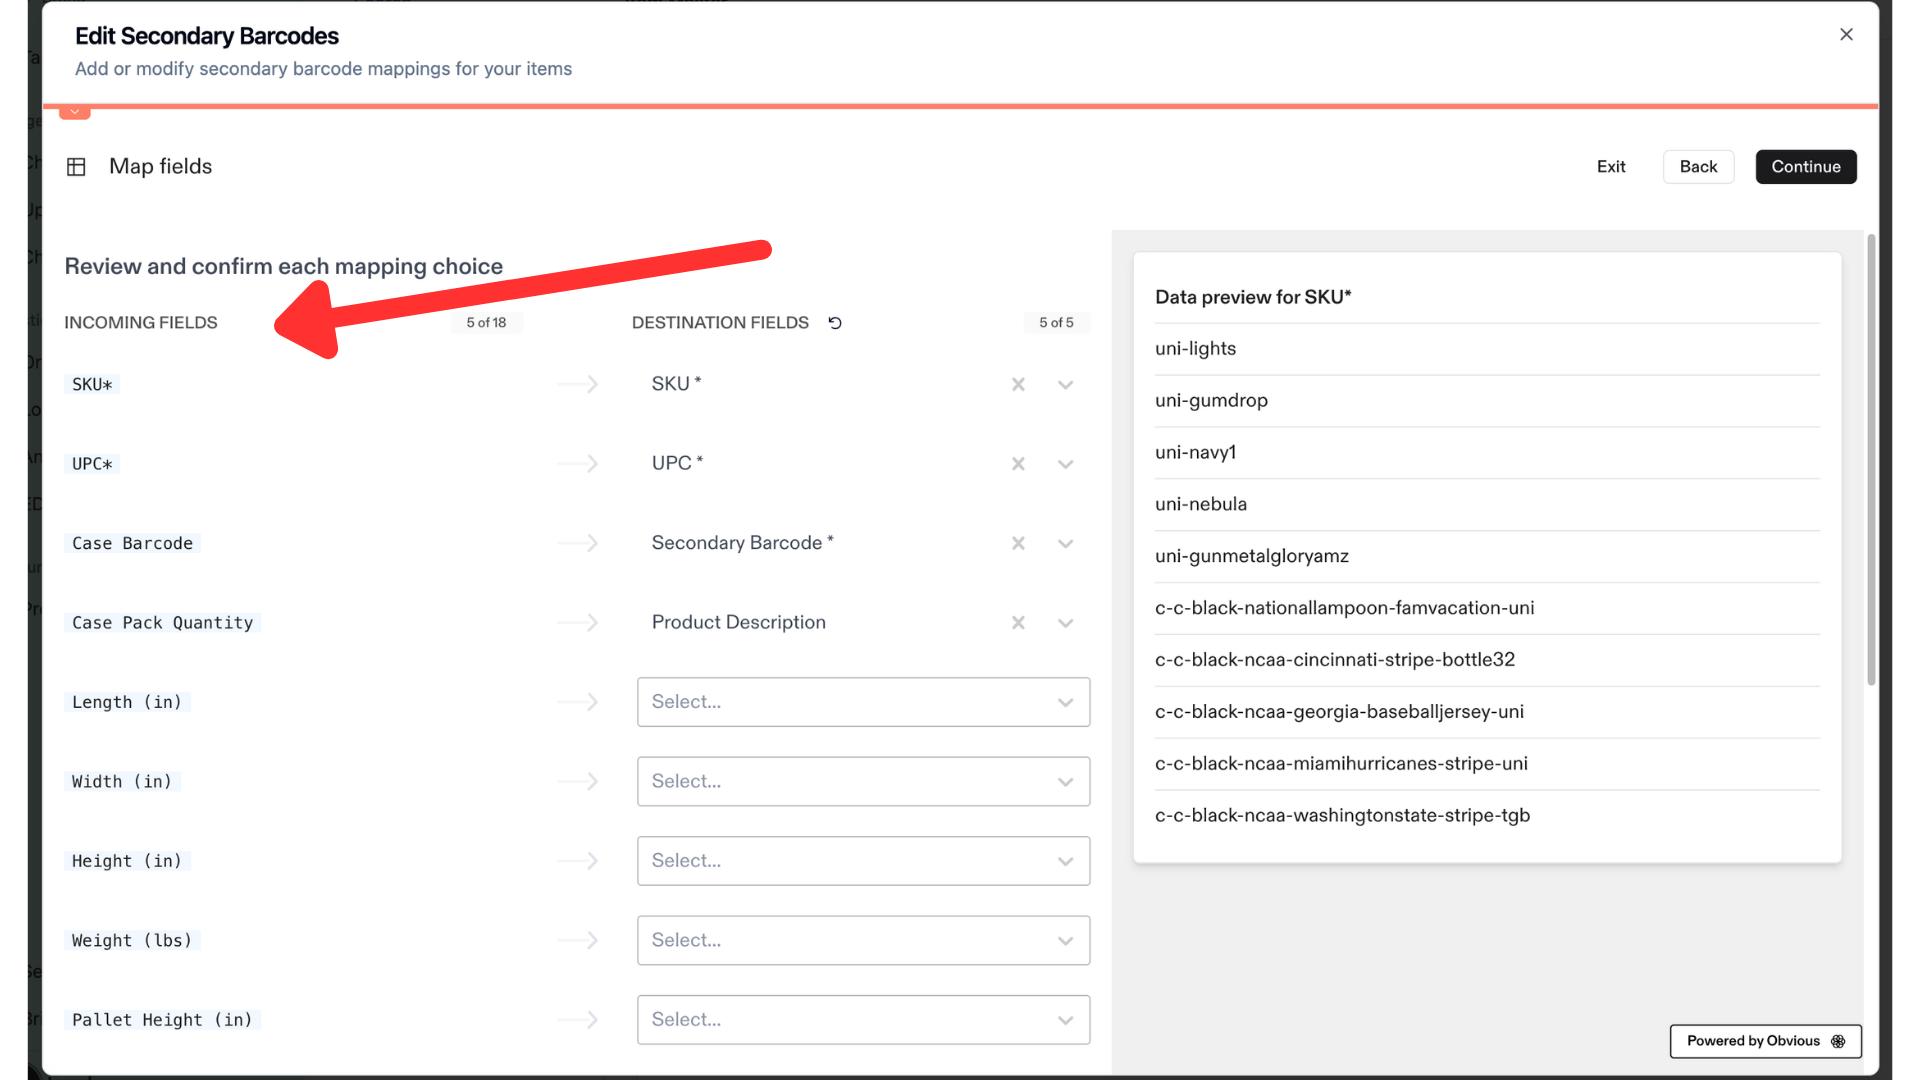Image resolution: width=1920 pixels, height=1080 pixels.
Task: Expand the SKU destination dropdown chevron
Action: pyautogui.click(x=1066, y=385)
